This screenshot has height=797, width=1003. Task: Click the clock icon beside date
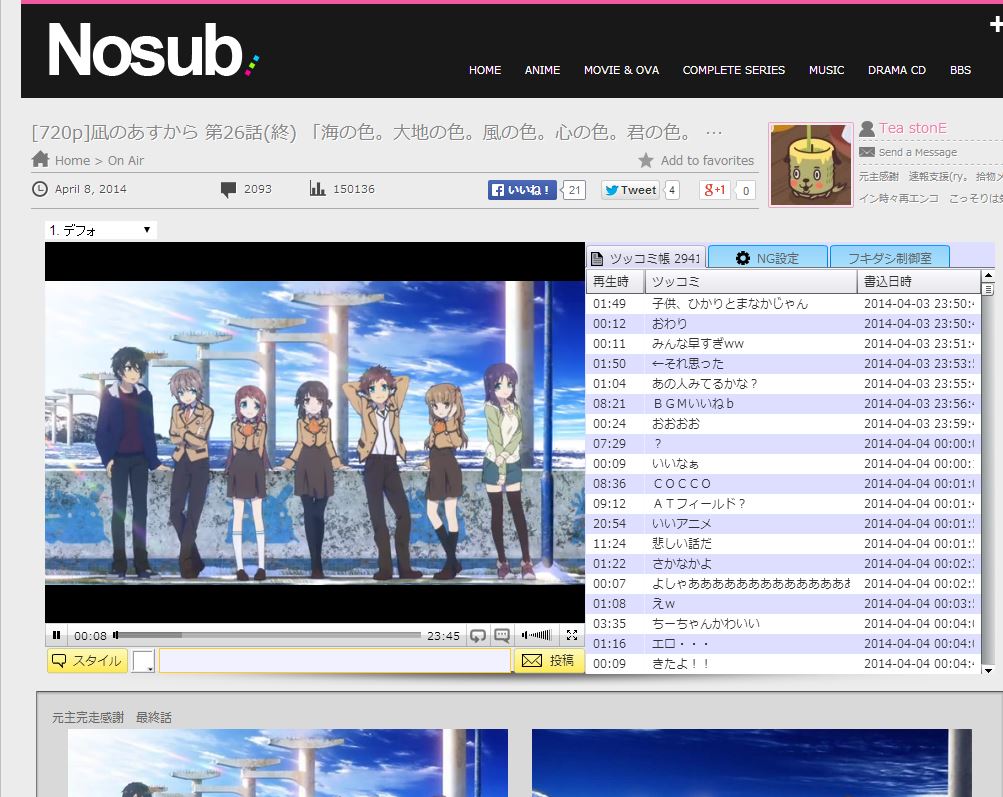click(40, 189)
